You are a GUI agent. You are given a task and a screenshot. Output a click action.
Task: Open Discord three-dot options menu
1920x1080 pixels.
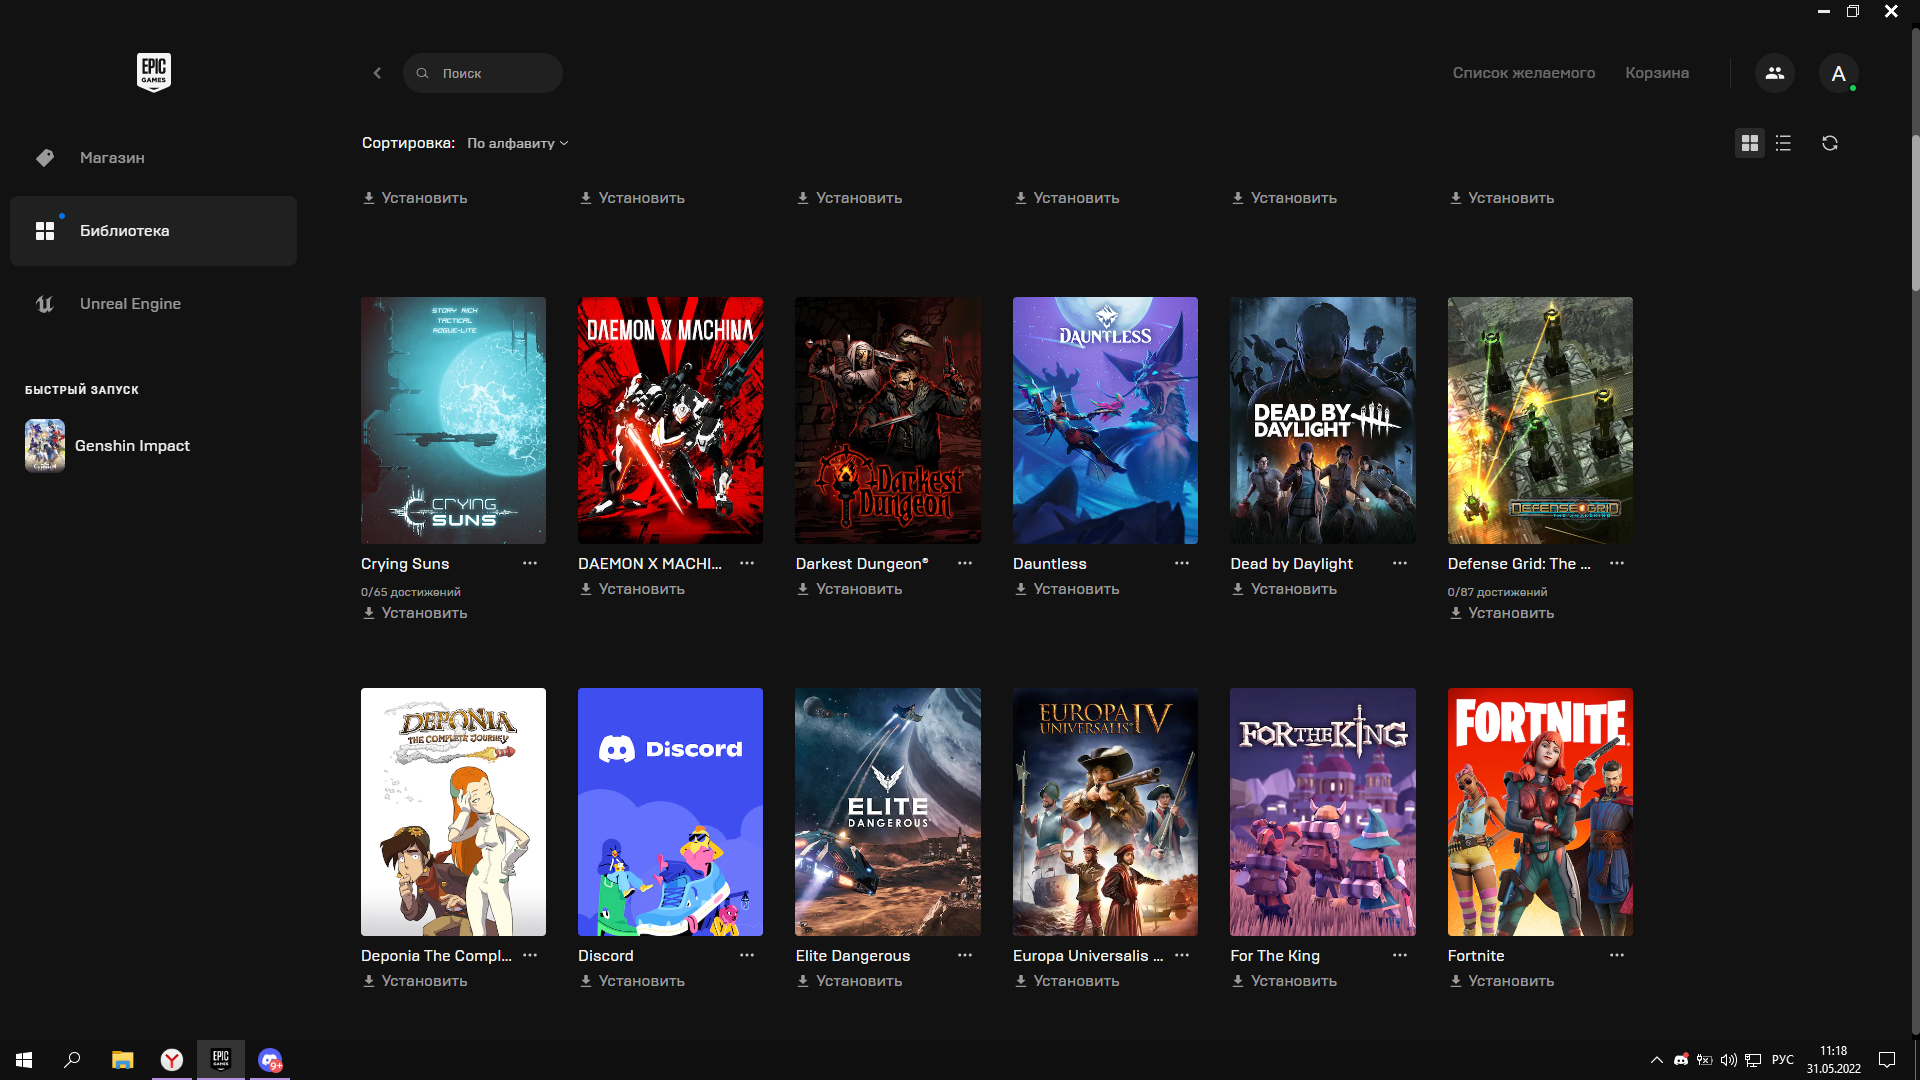tap(747, 956)
